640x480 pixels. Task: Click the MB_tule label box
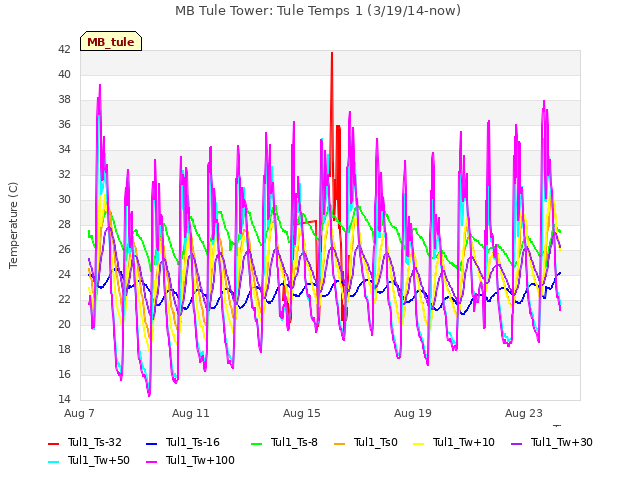[x=111, y=42]
